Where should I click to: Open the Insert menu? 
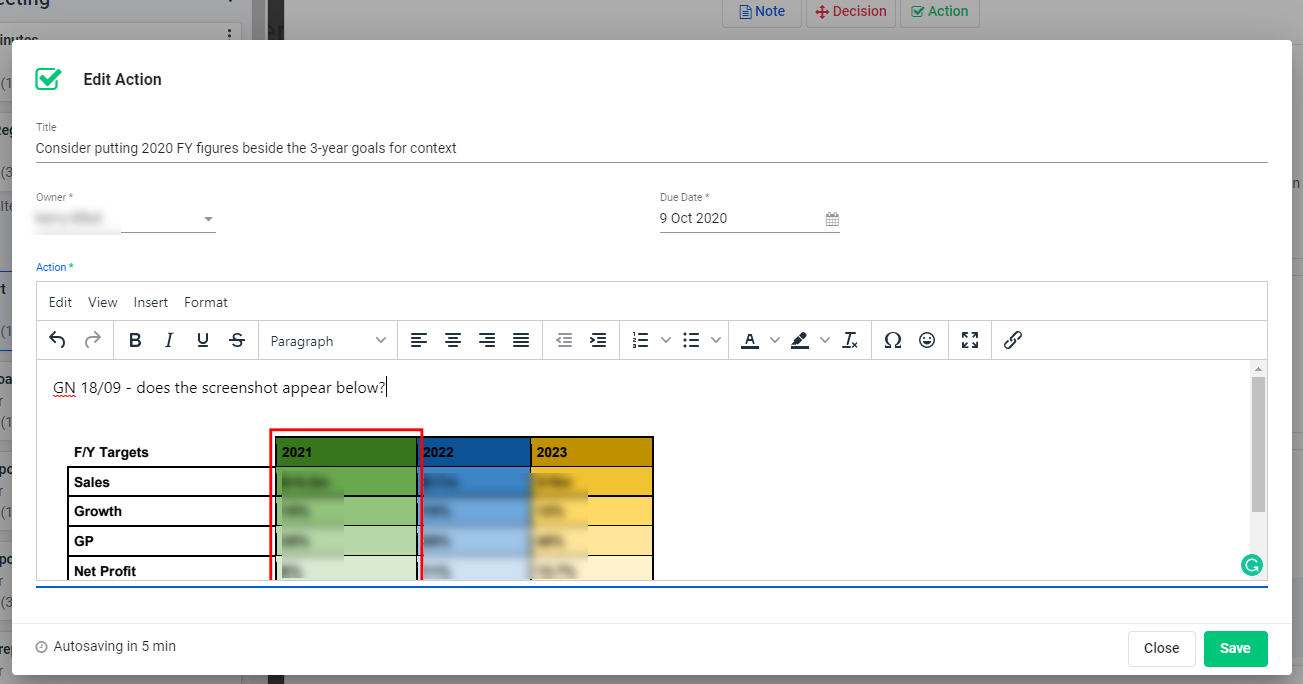pos(151,302)
